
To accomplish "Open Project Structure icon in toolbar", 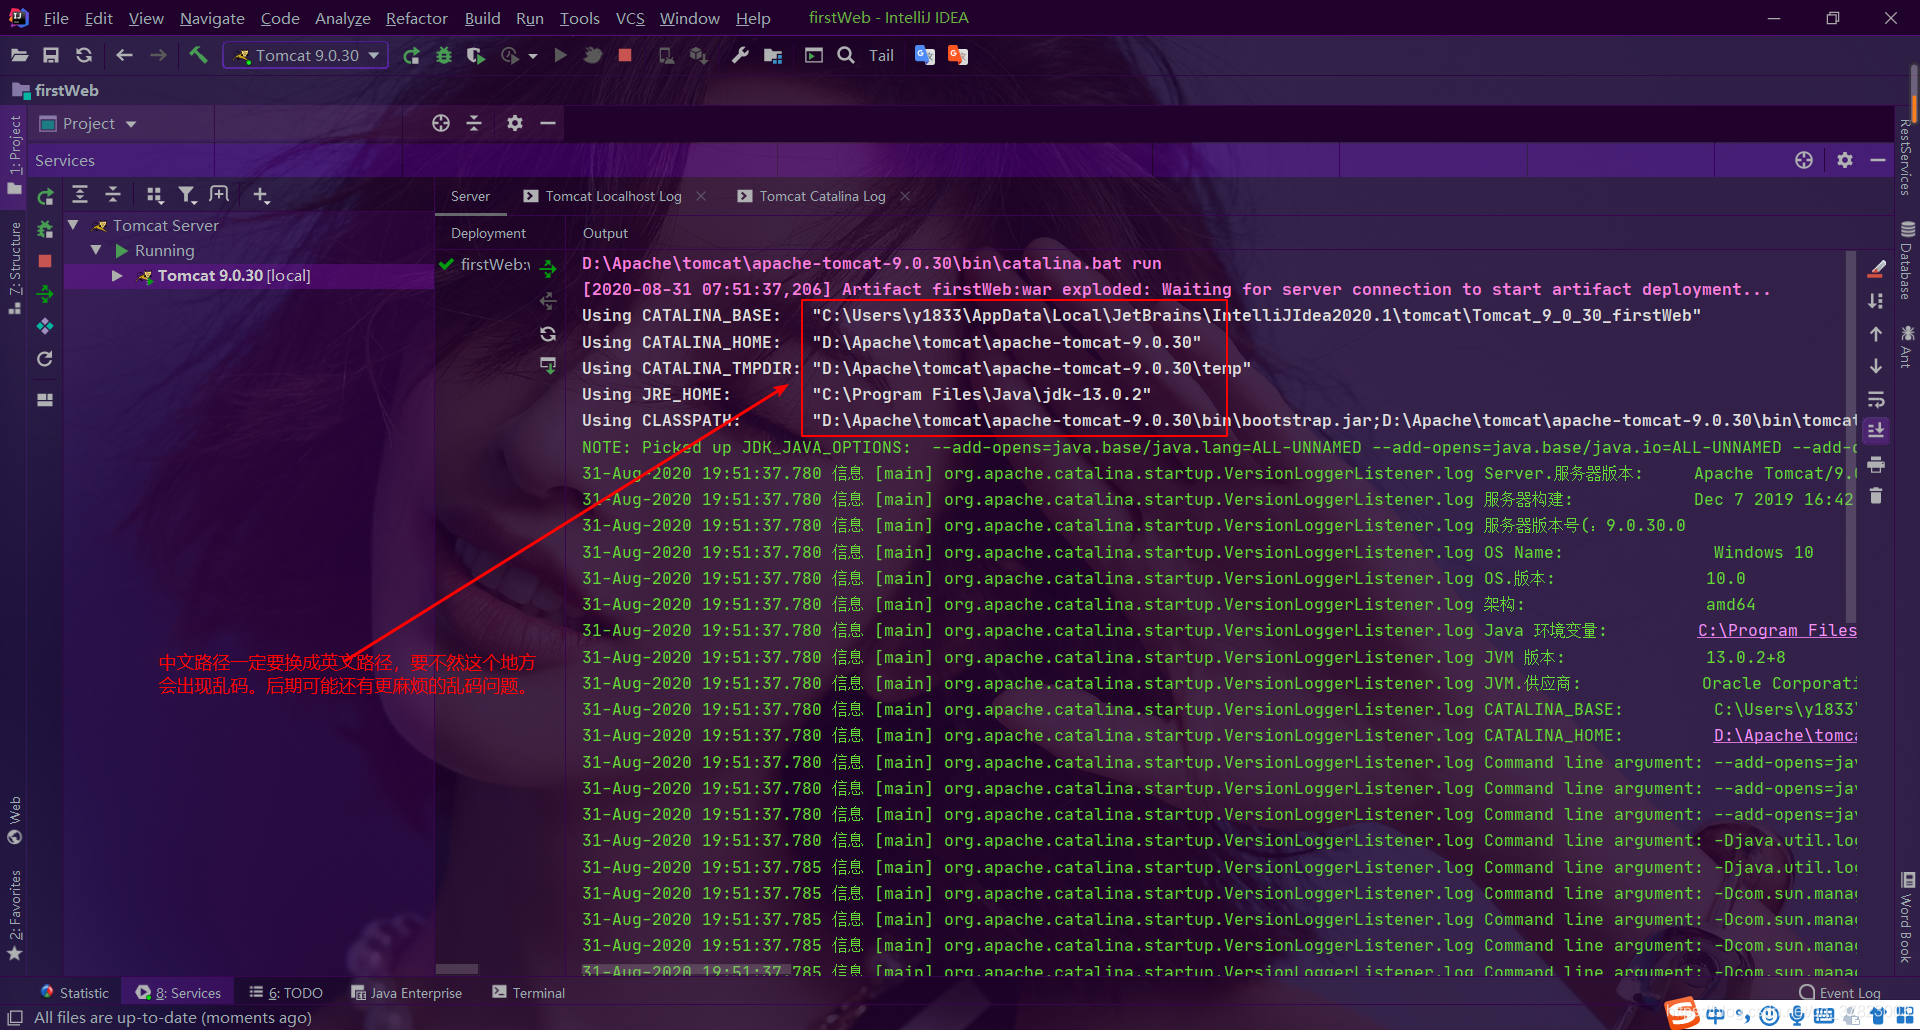I will coord(773,56).
